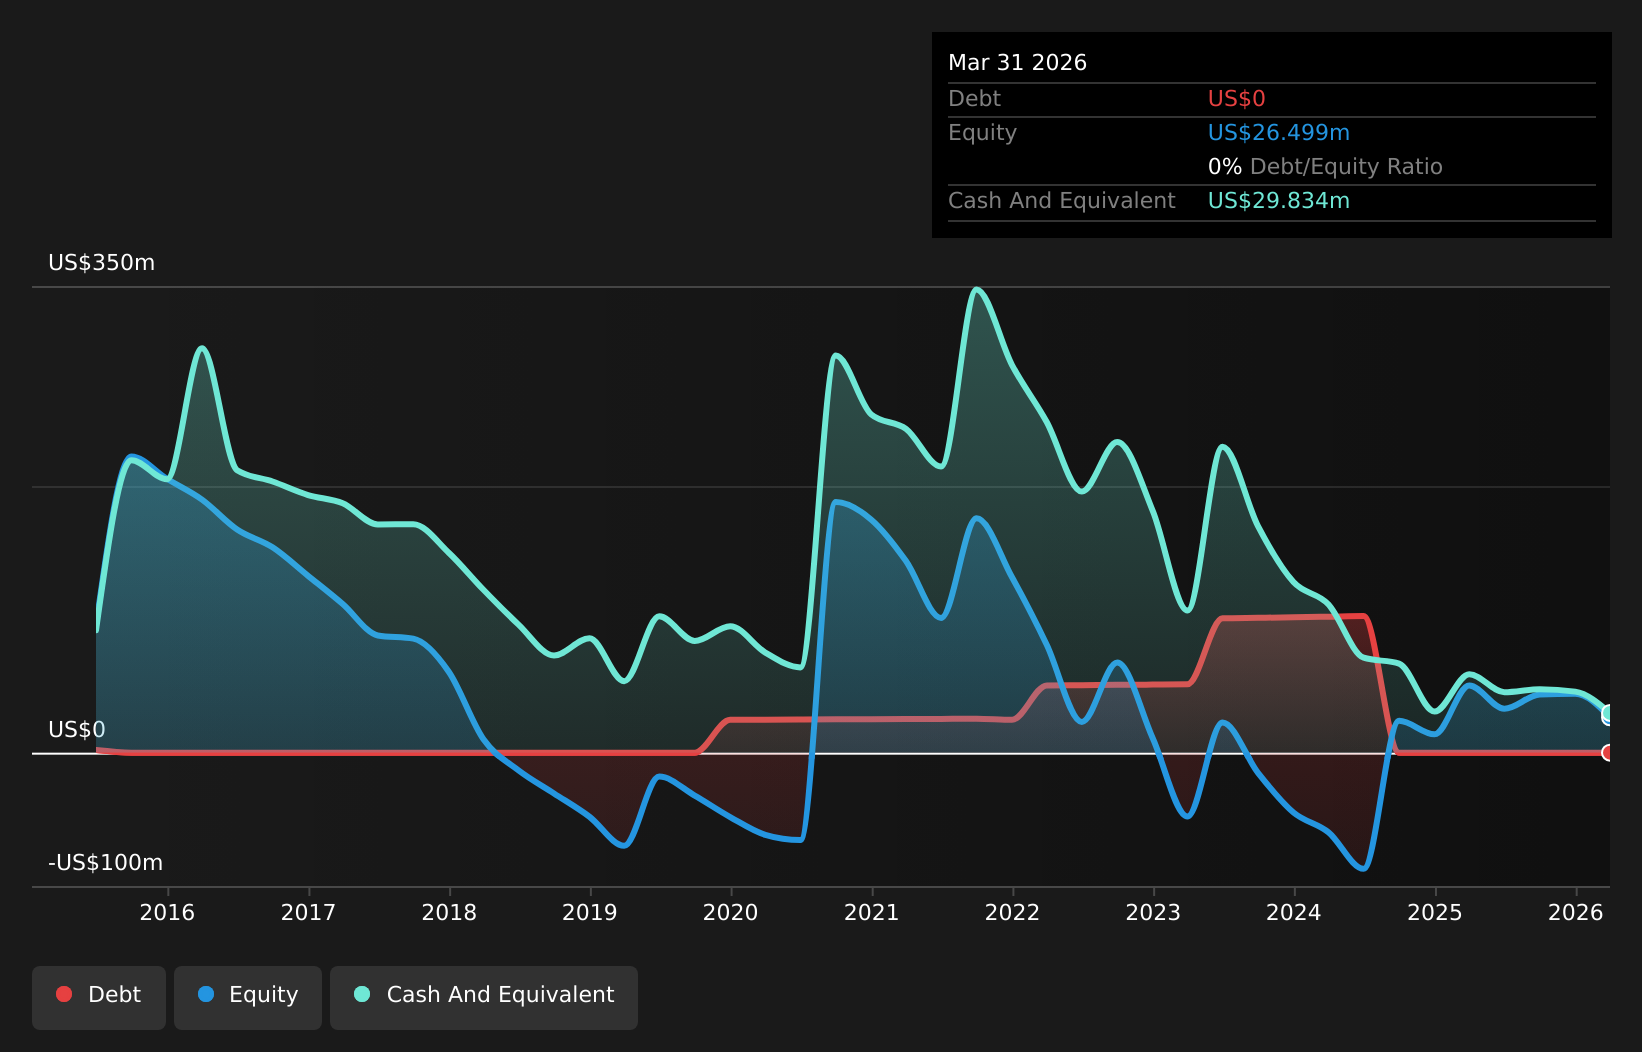Toggle the Debt series legend button

pos(99,997)
